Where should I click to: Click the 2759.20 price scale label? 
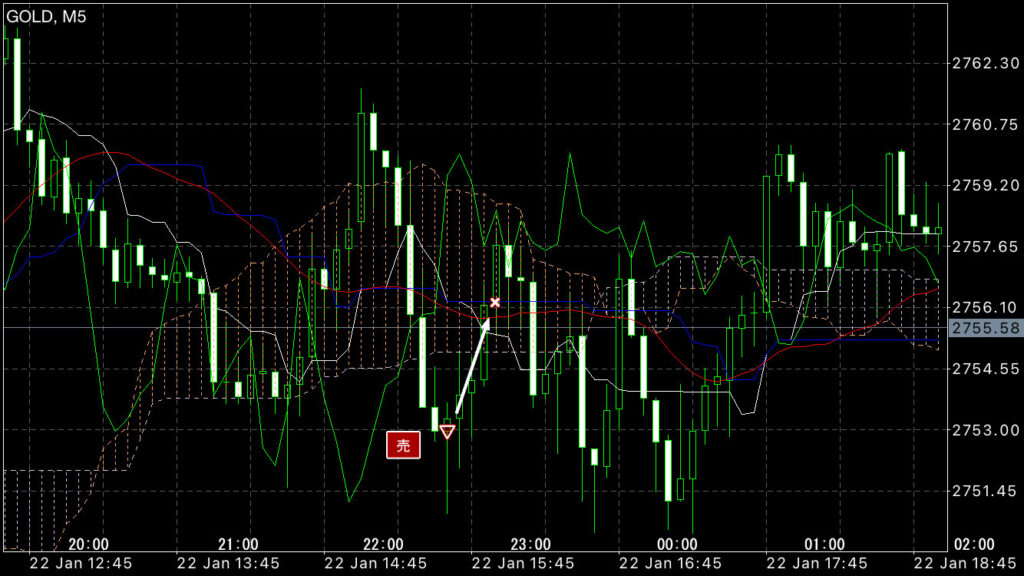click(985, 185)
